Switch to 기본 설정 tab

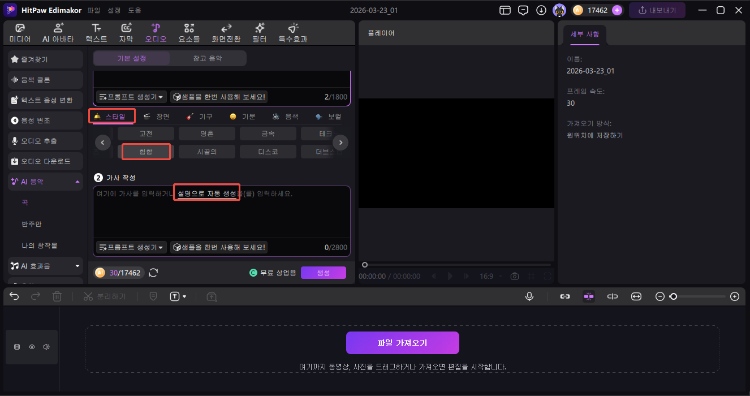pos(132,58)
